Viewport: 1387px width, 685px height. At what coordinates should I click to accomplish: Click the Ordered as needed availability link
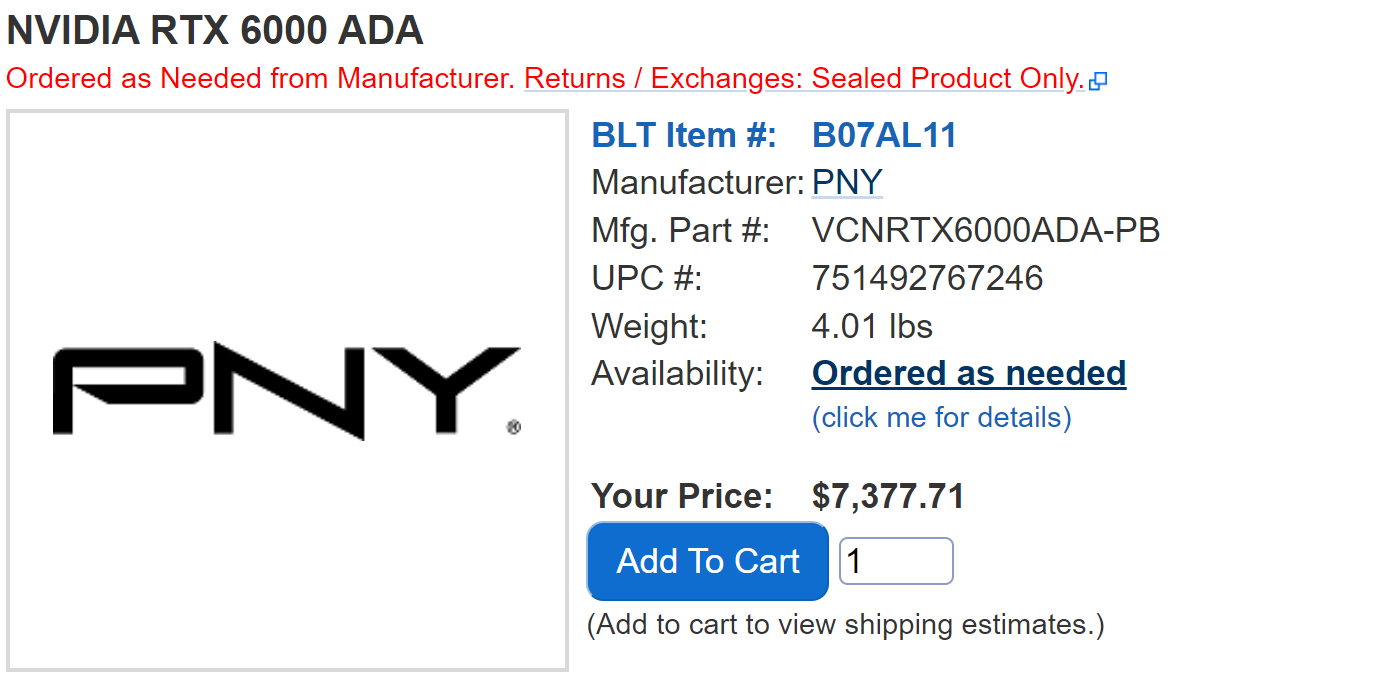968,373
